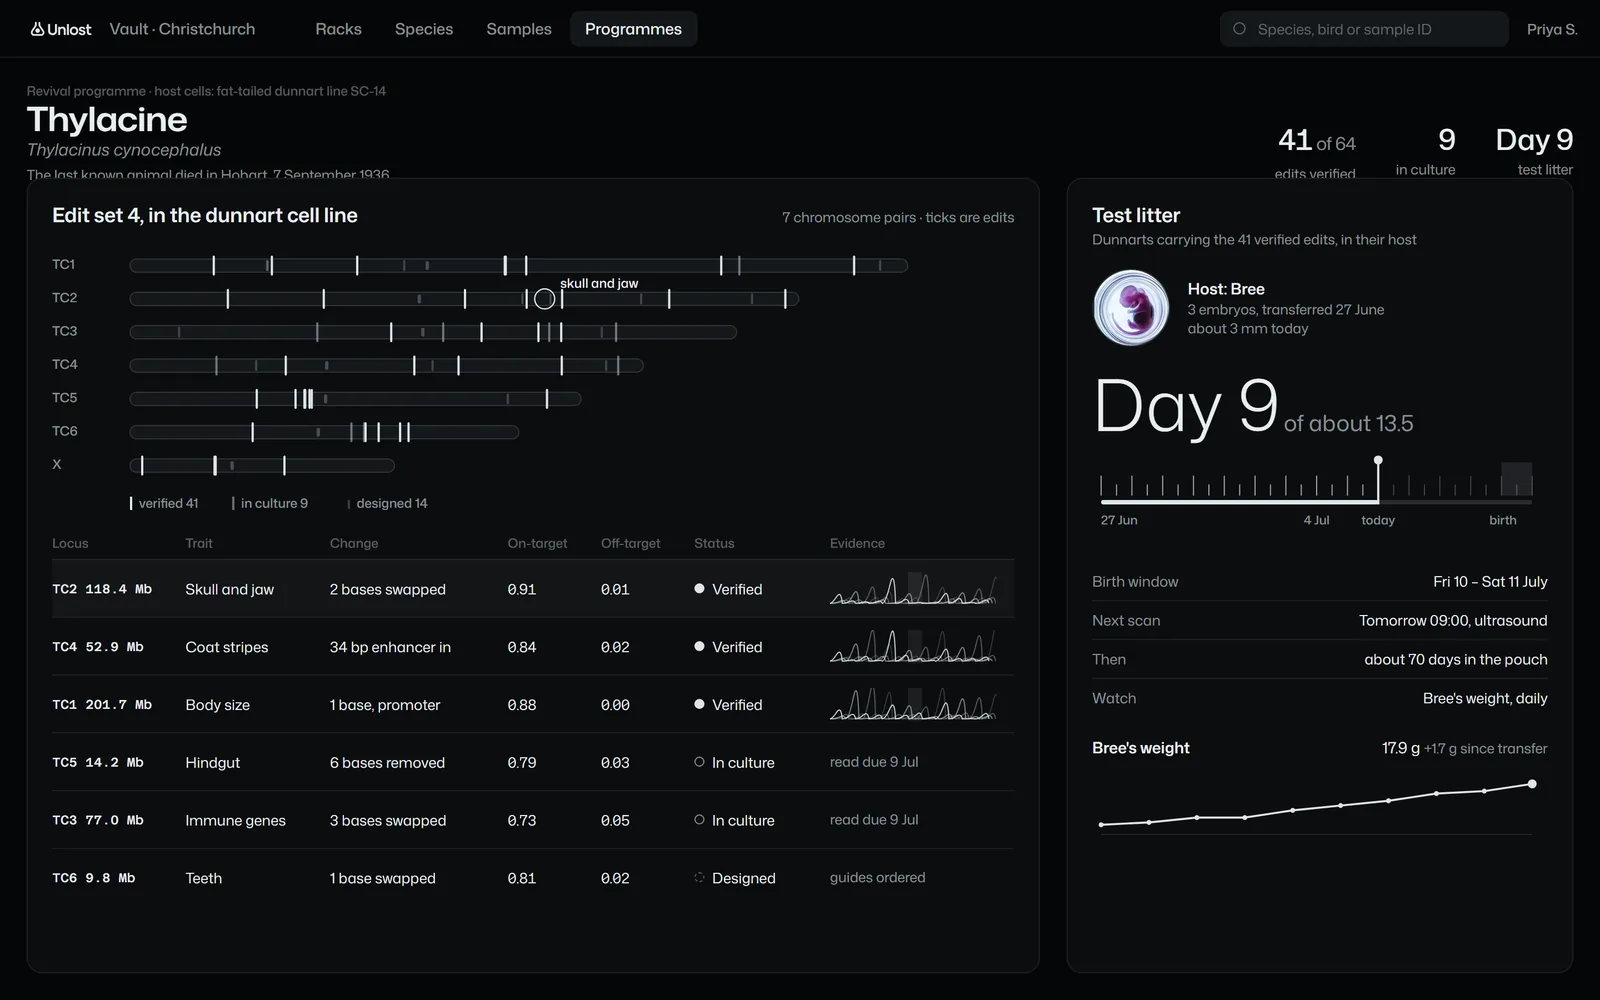The height and width of the screenshot is (1000, 1600).
Task: Click the '17.9 g' weight reading
Action: pyautogui.click(x=1400, y=748)
